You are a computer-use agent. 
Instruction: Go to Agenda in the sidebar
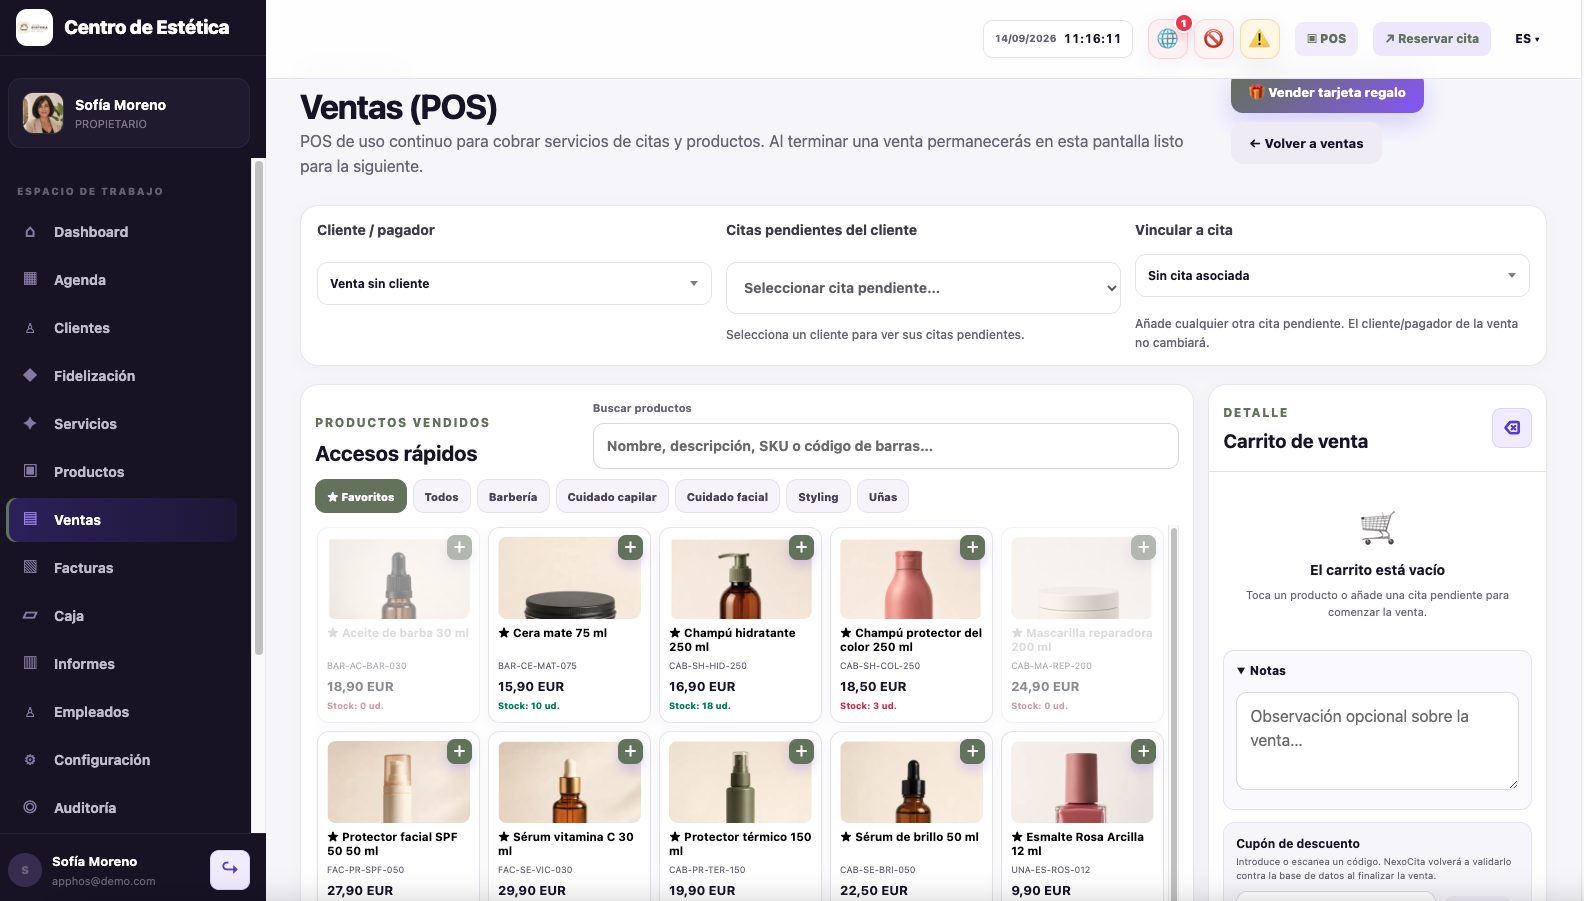coord(122,280)
